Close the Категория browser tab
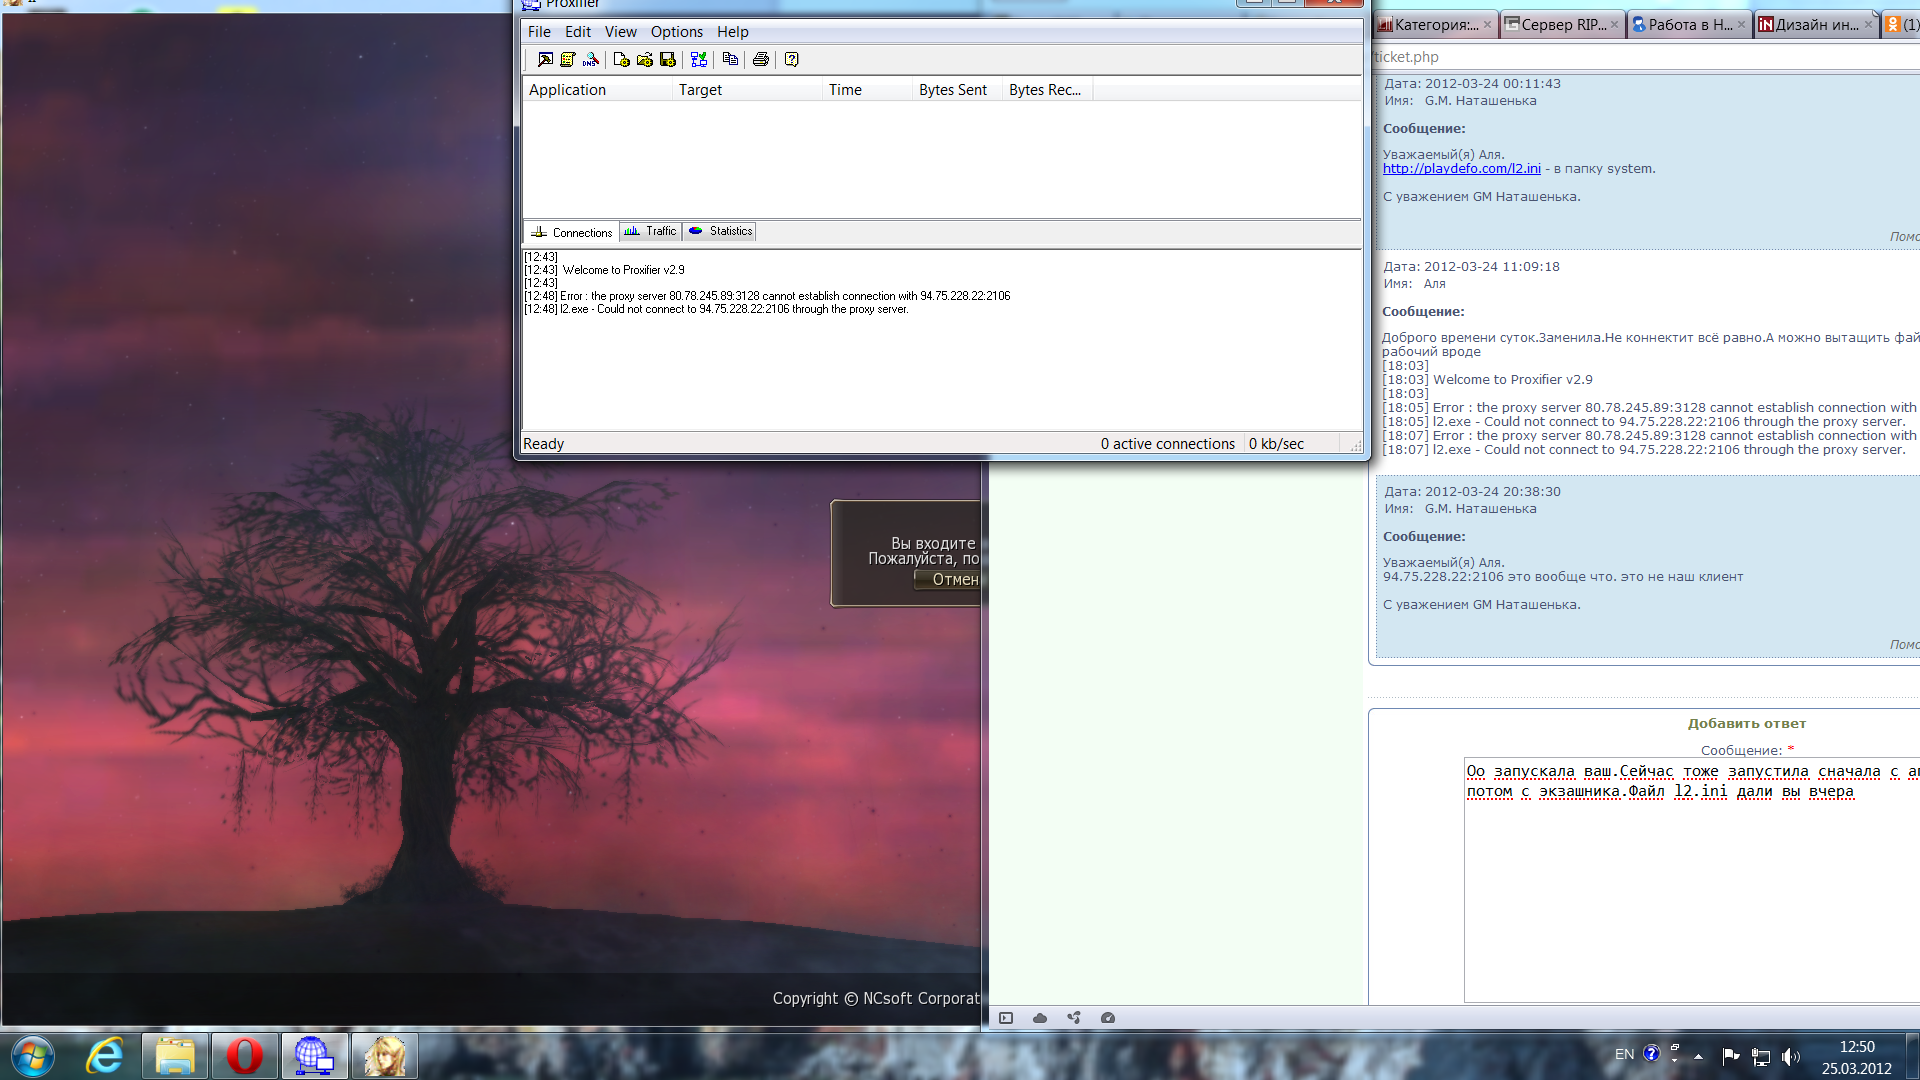1920x1080 pixels. click(x=1487, y=25)
